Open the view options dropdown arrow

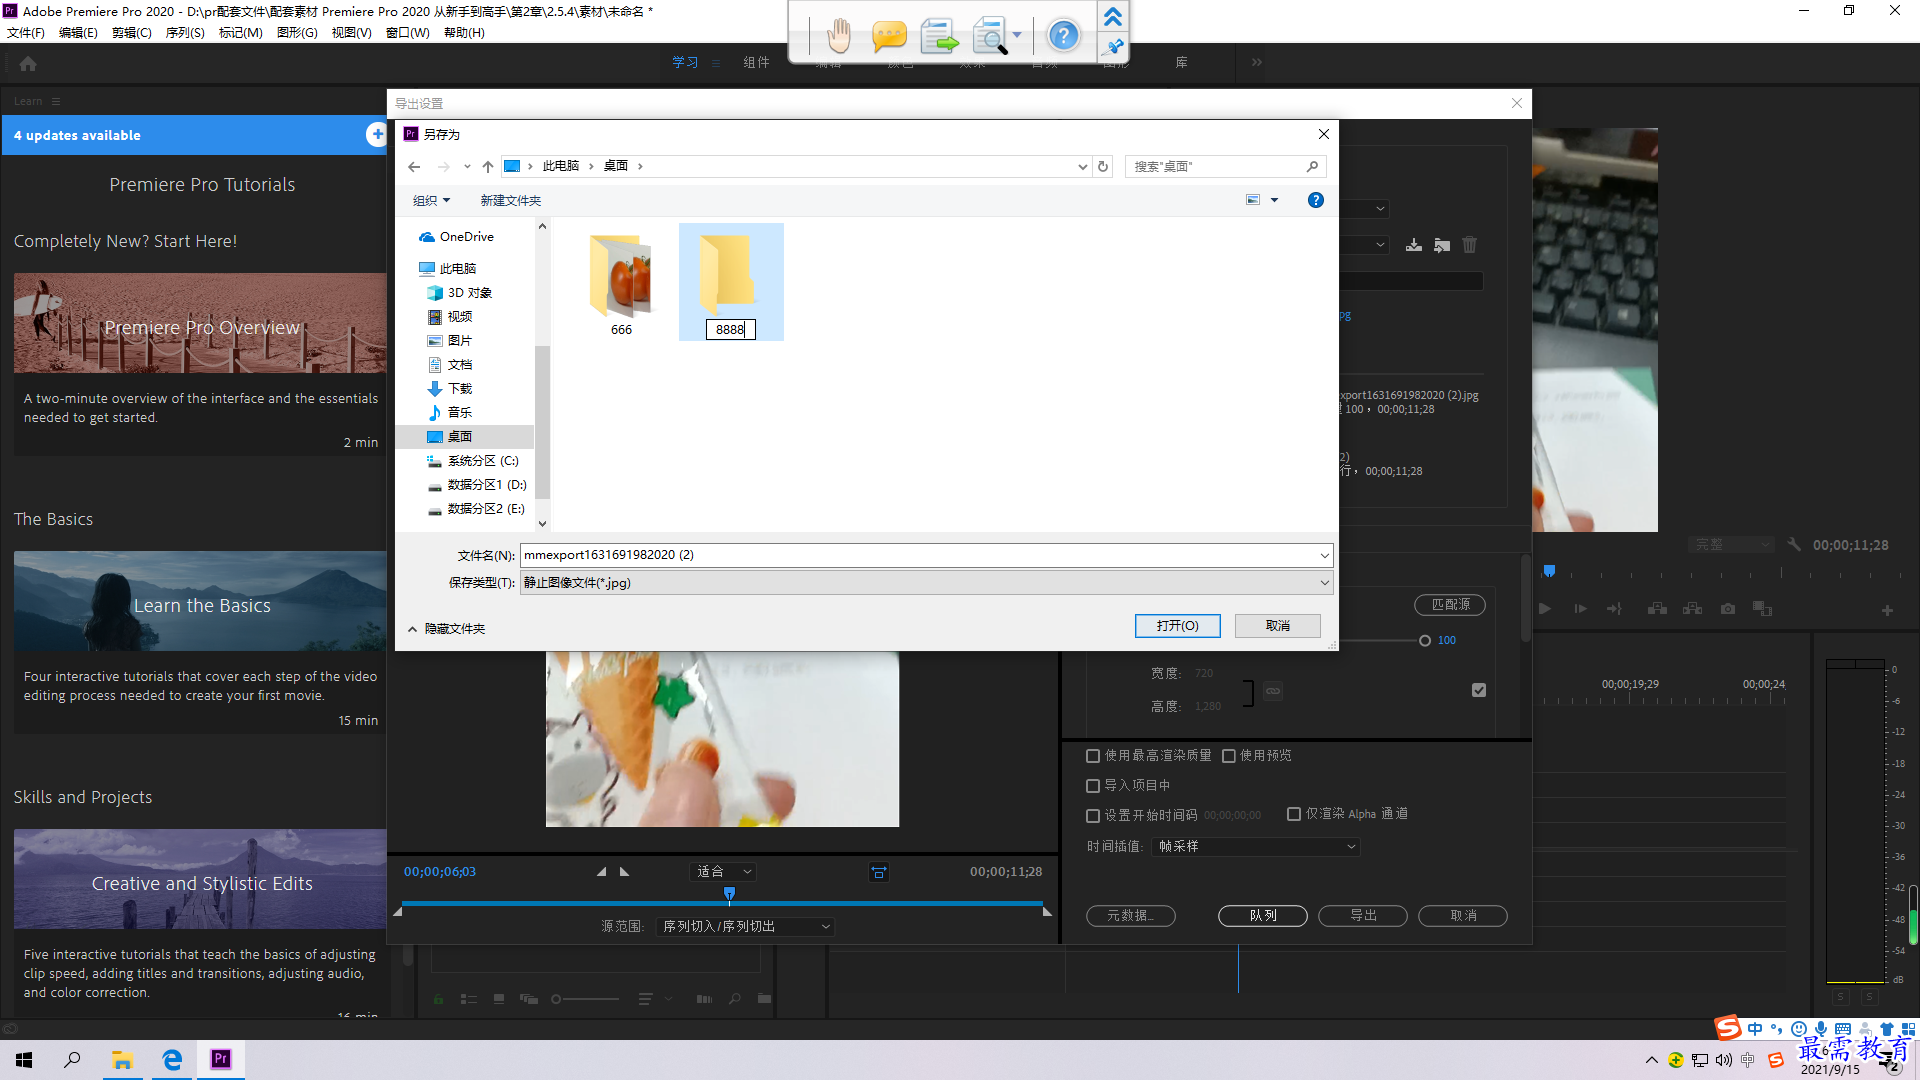[1274, 200]
